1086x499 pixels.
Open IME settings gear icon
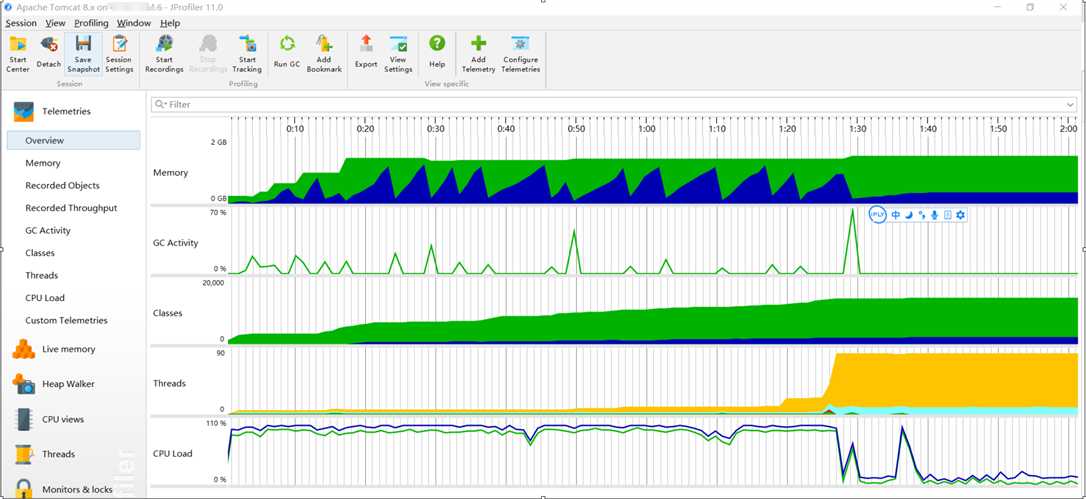(961, 215)
